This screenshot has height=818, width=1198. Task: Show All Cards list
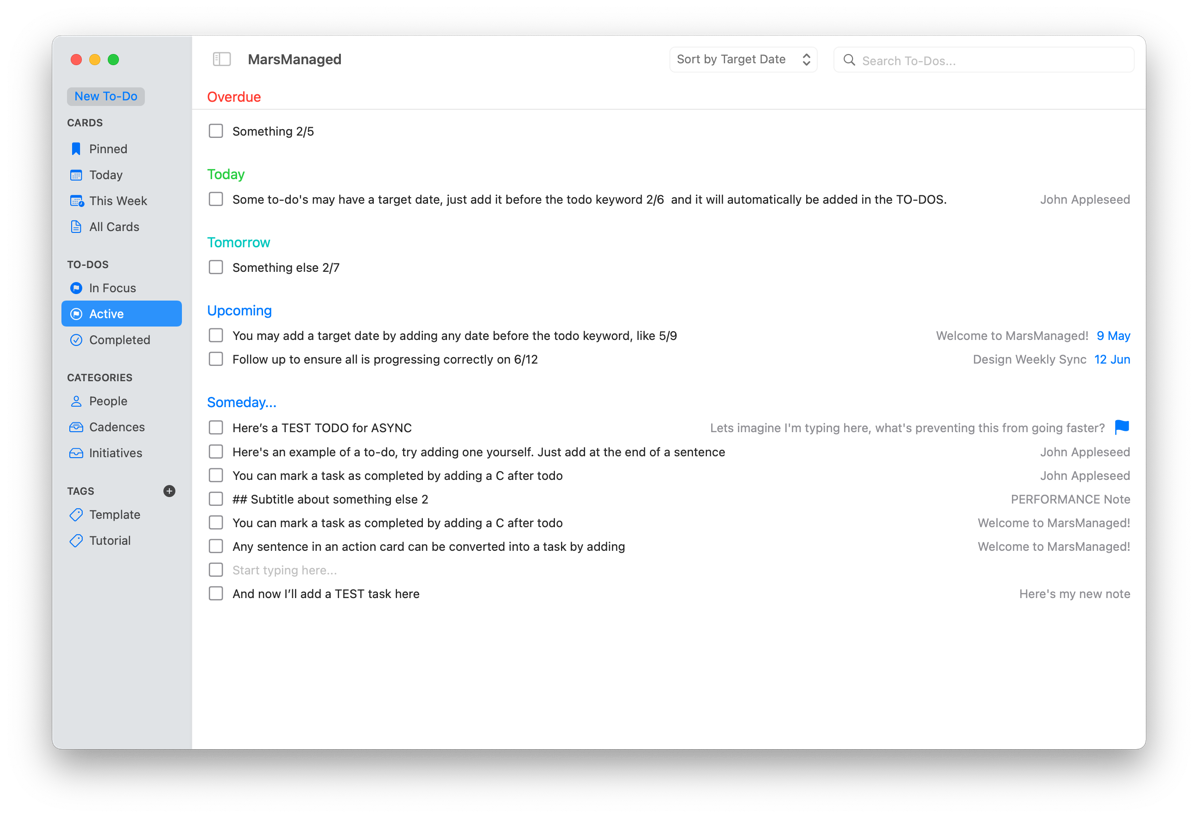coord(121,227)
